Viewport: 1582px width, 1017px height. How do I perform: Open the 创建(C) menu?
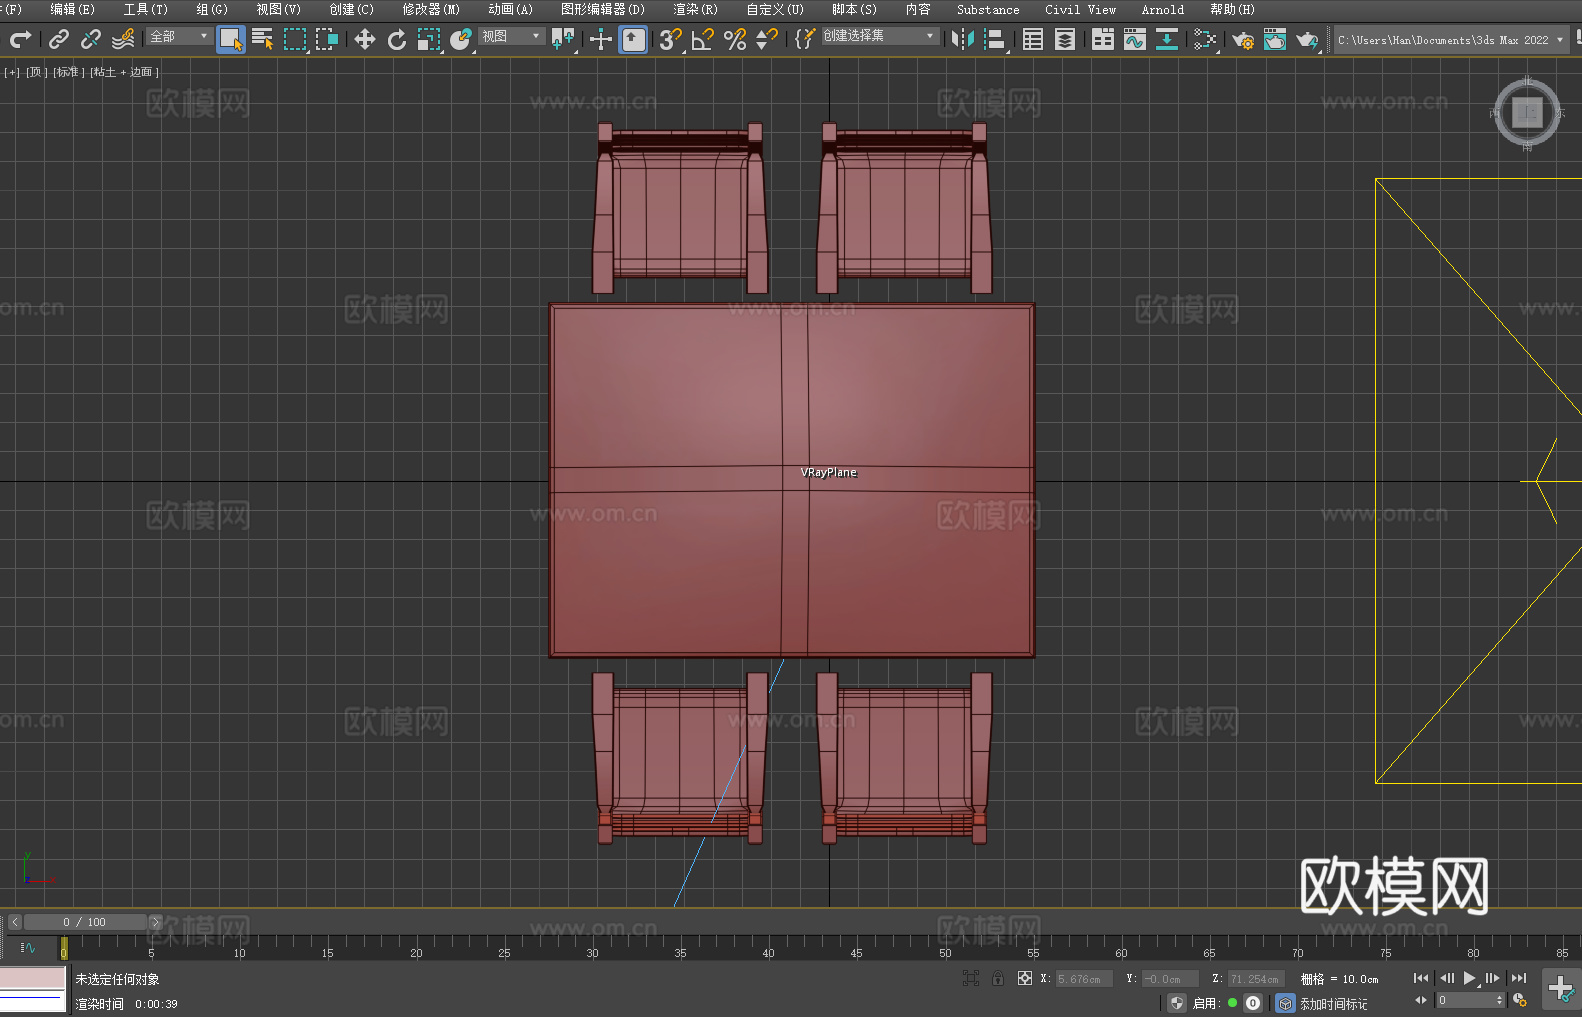pyautogui.click(x=351, y=9)
